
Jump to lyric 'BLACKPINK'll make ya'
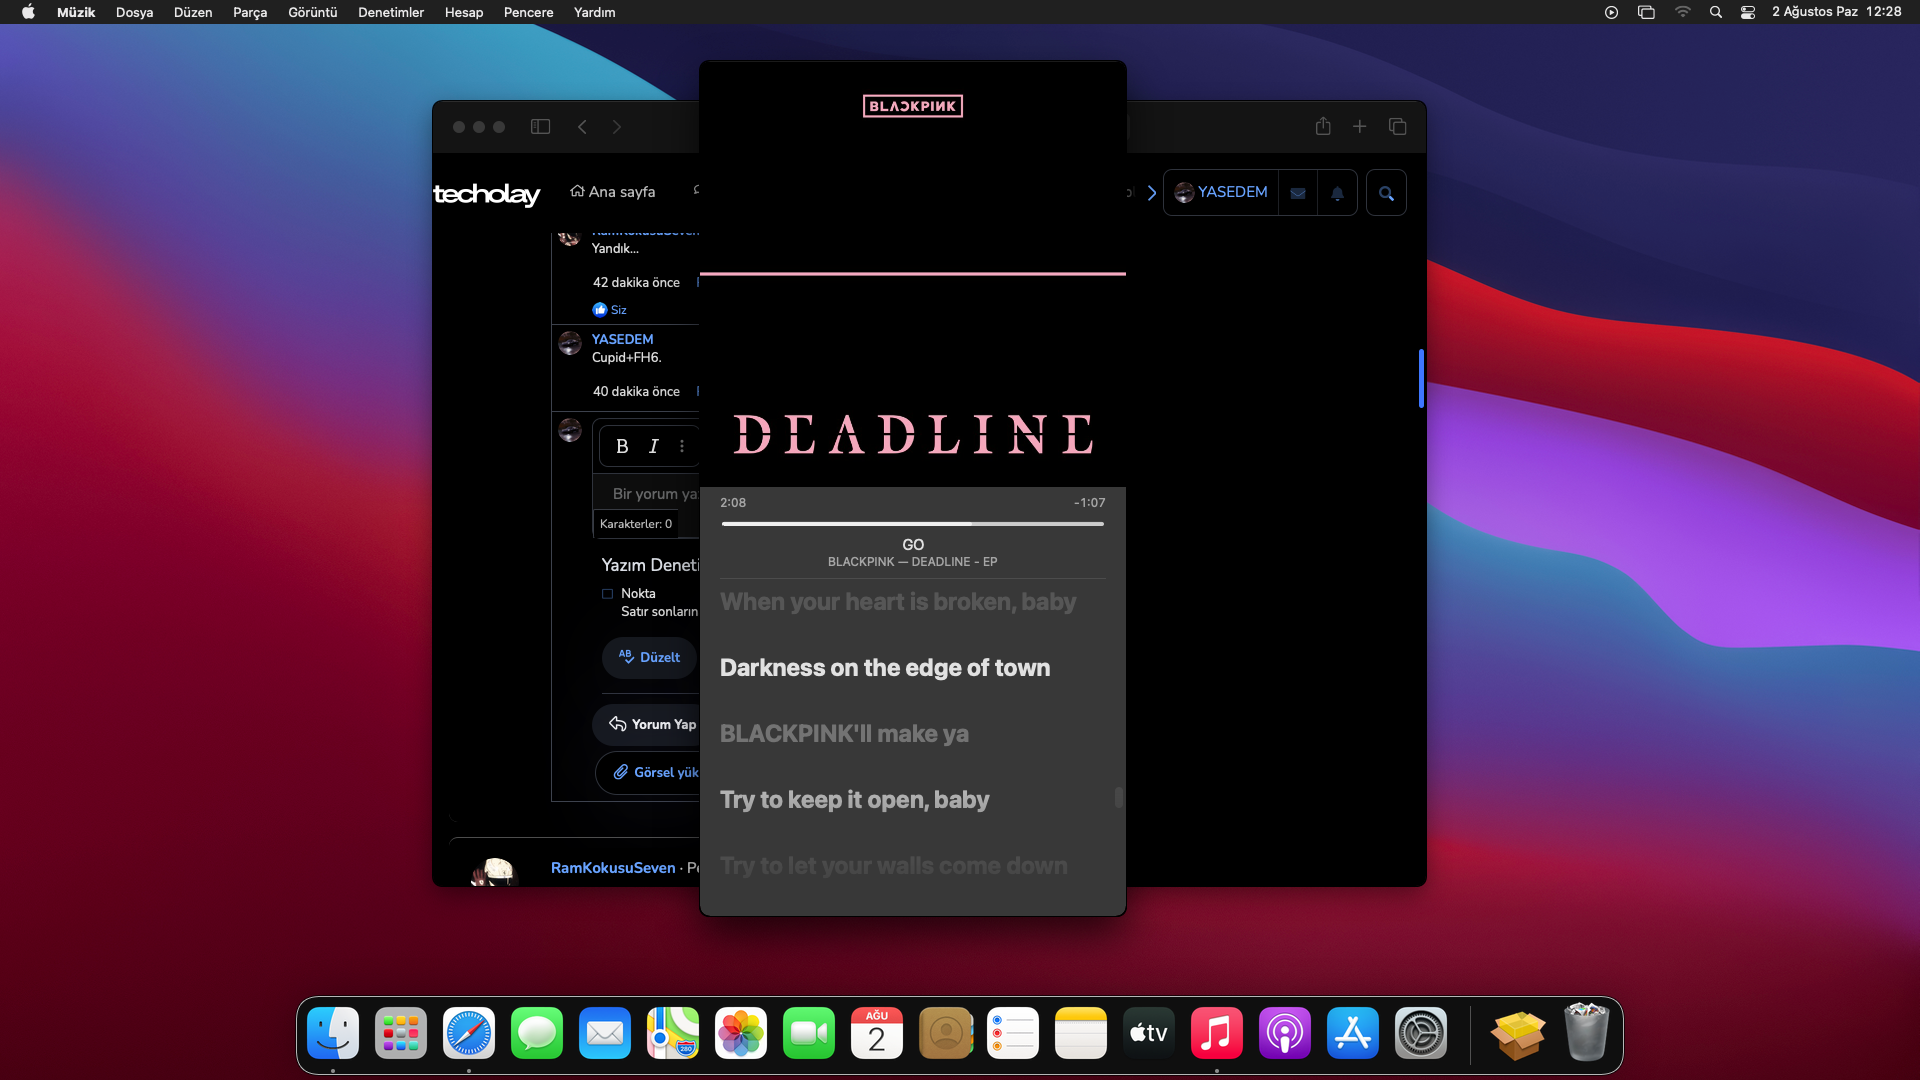[844, 734]
